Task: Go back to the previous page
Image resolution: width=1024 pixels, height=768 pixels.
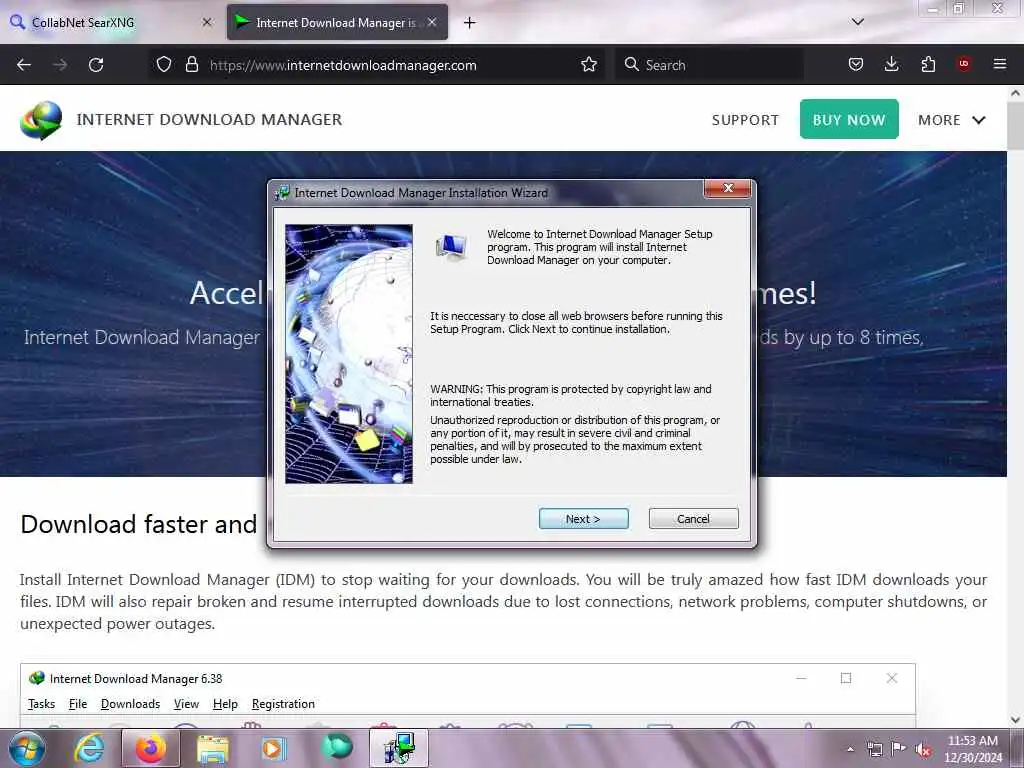Action: tap(24, 65)
